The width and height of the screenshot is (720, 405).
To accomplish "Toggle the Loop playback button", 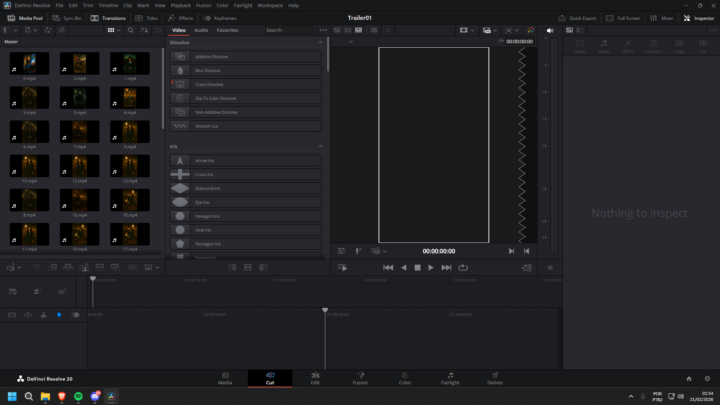I will [463, 267].
